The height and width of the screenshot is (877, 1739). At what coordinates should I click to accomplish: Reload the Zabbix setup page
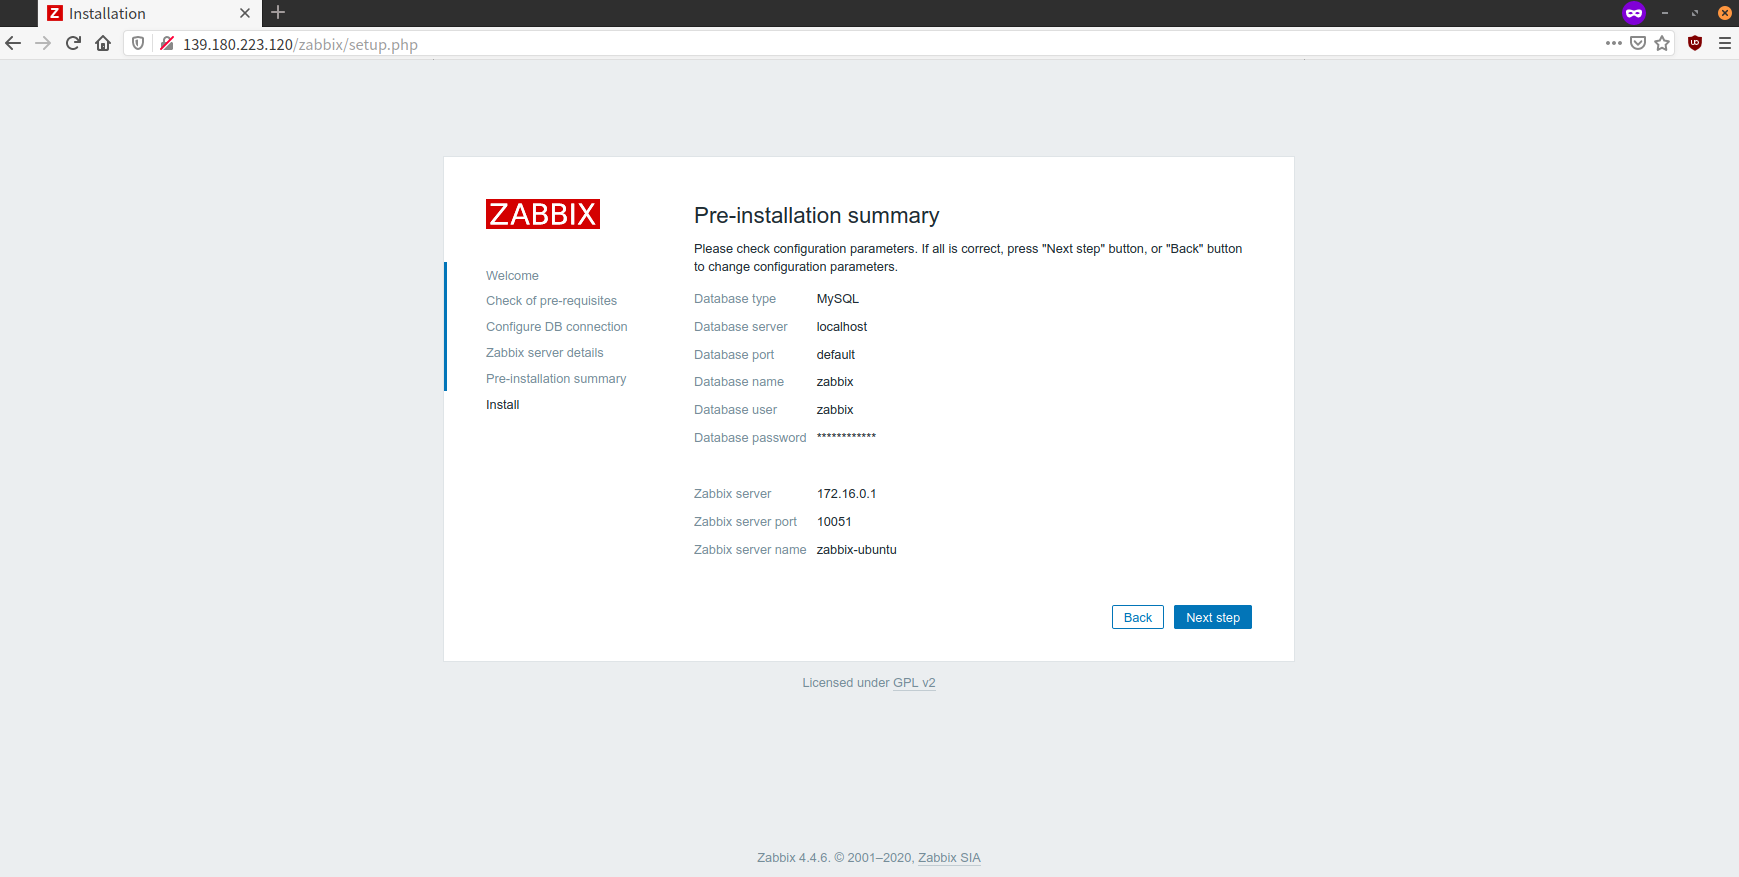pyautogui.click(x=73, y=43)
